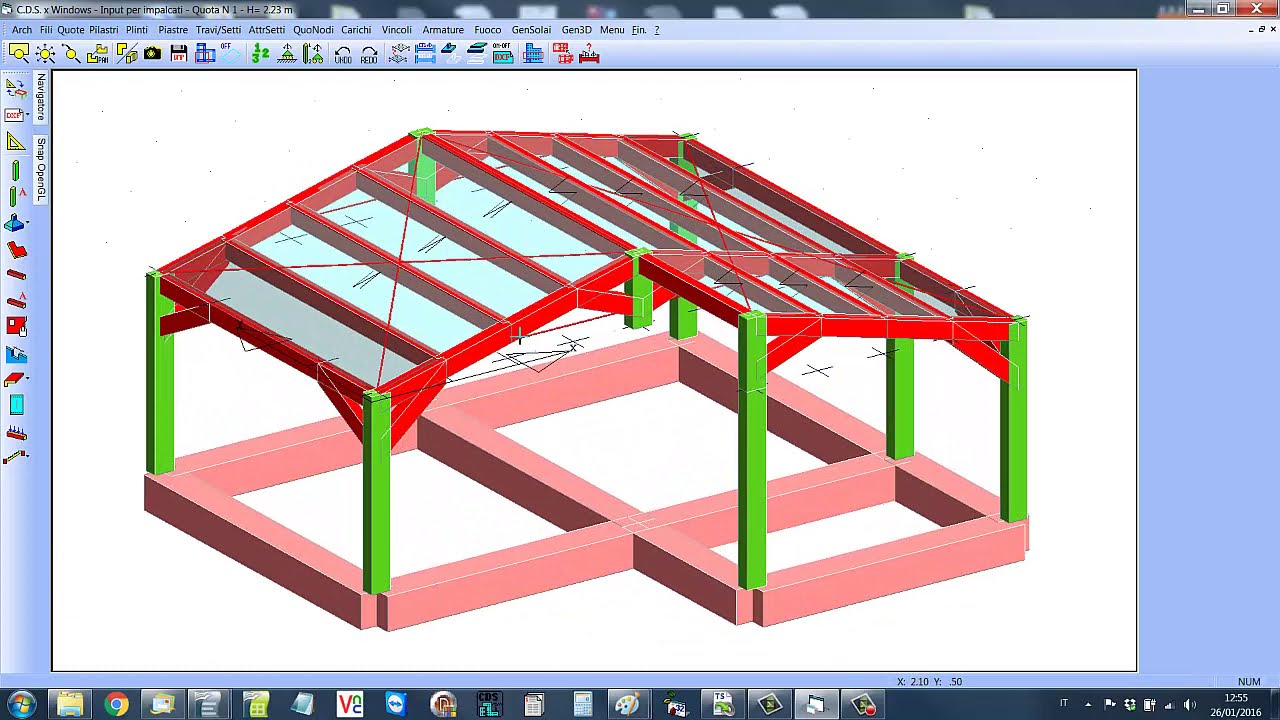
Task: Select the red beam insertion tool
Action: (x=16, y=274)
